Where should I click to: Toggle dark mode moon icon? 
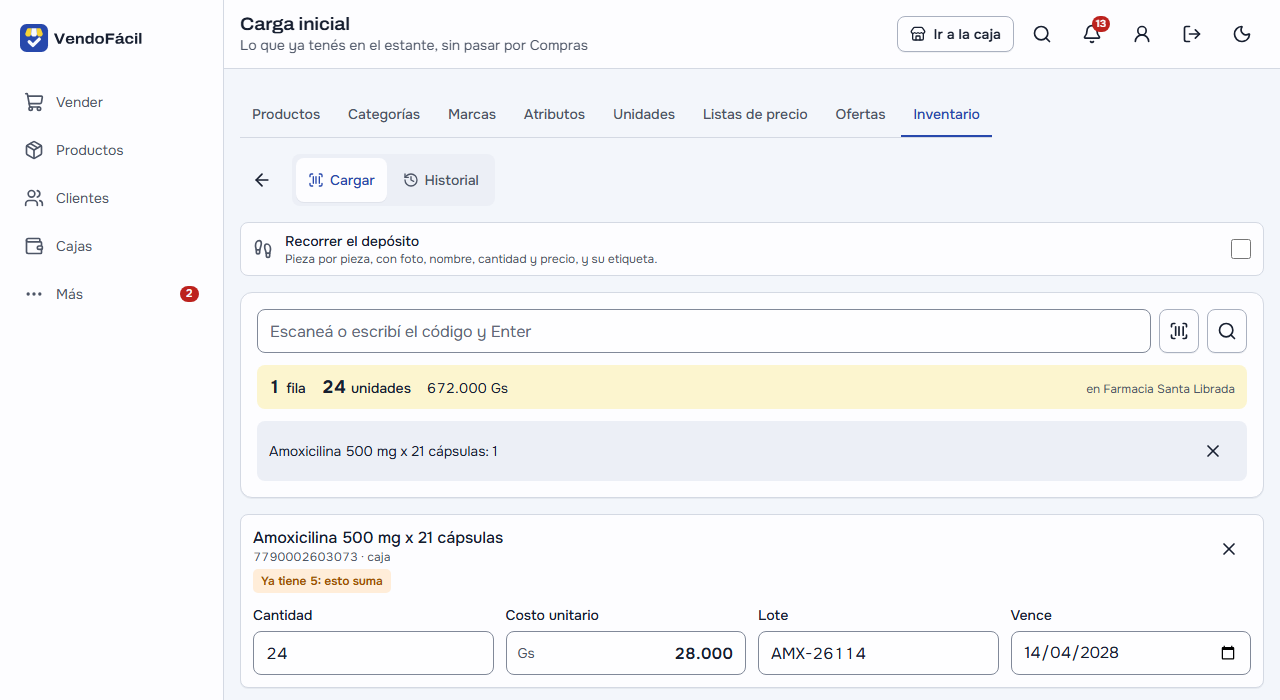coord(1242,34)
